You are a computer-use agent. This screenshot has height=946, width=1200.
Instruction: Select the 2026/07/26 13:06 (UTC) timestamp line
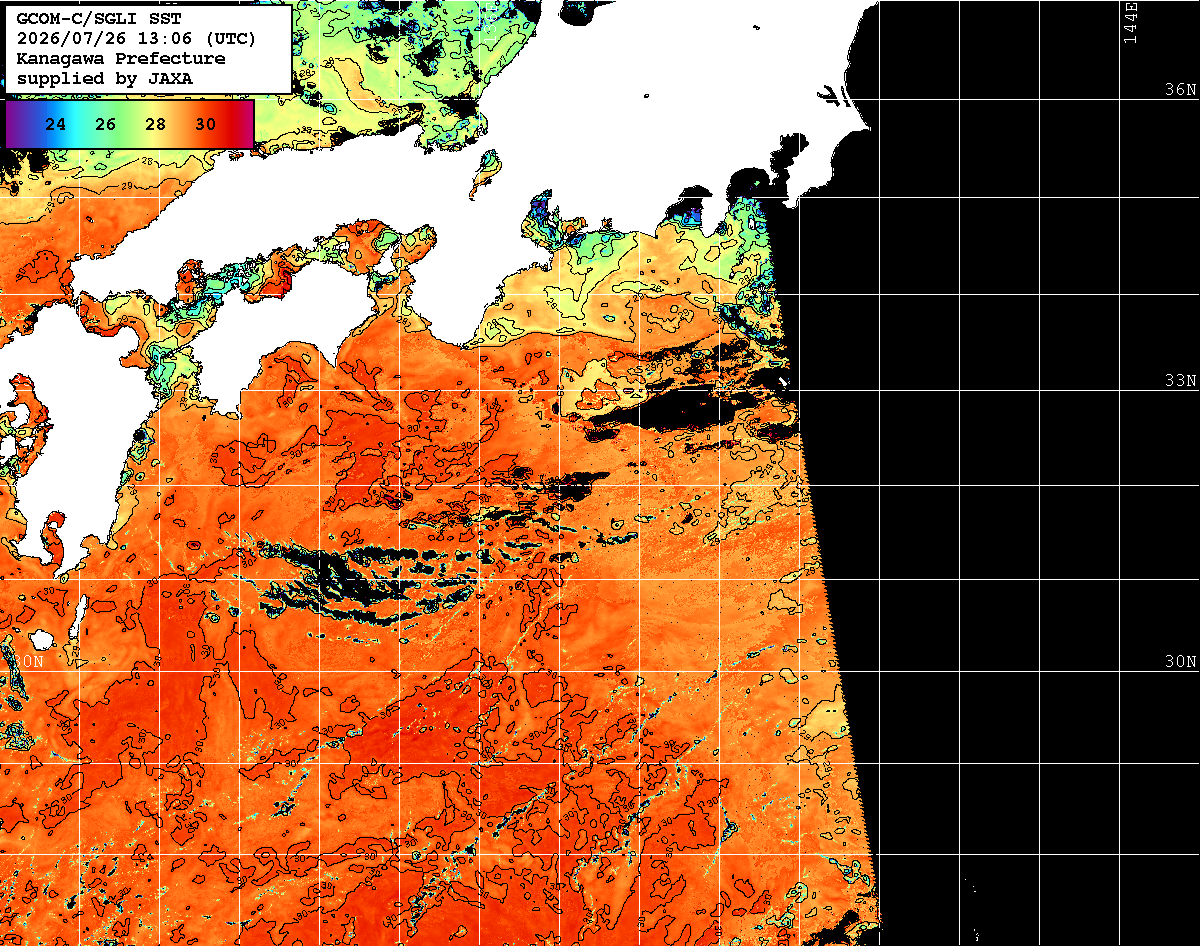tap(137, 38)
